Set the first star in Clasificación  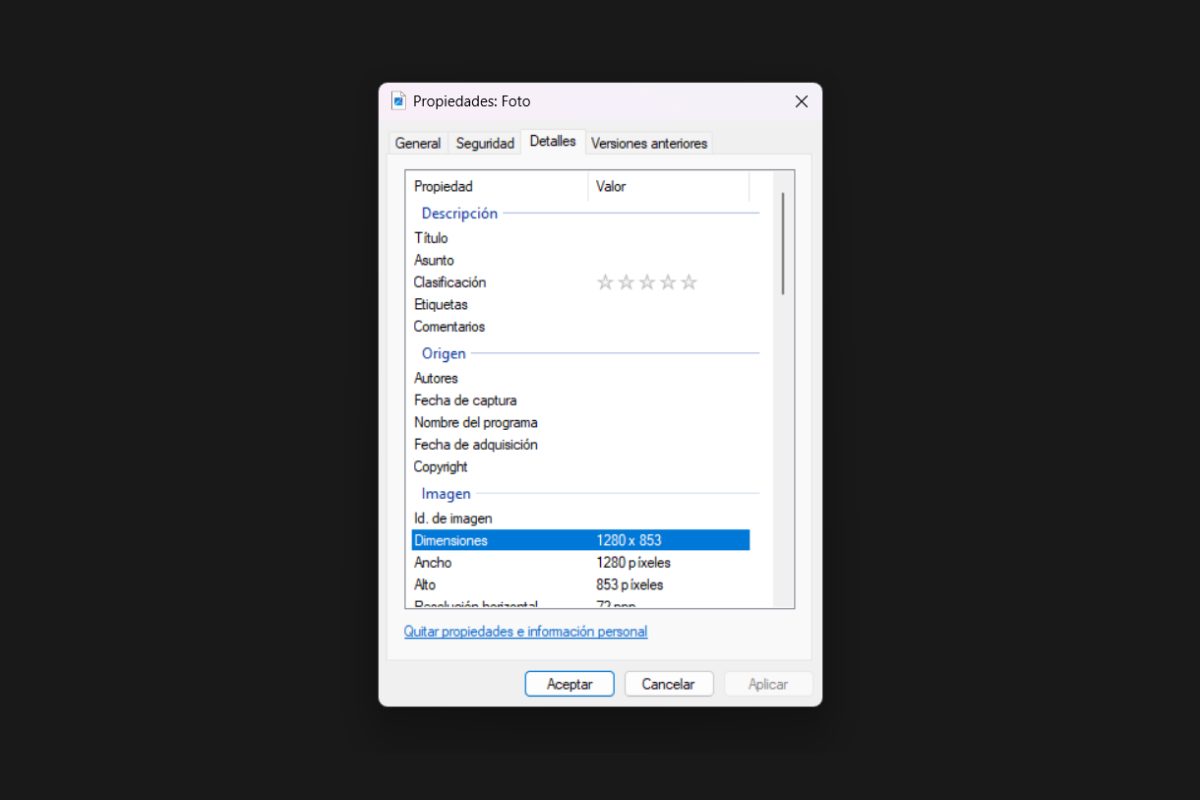[x=605, y=283]
